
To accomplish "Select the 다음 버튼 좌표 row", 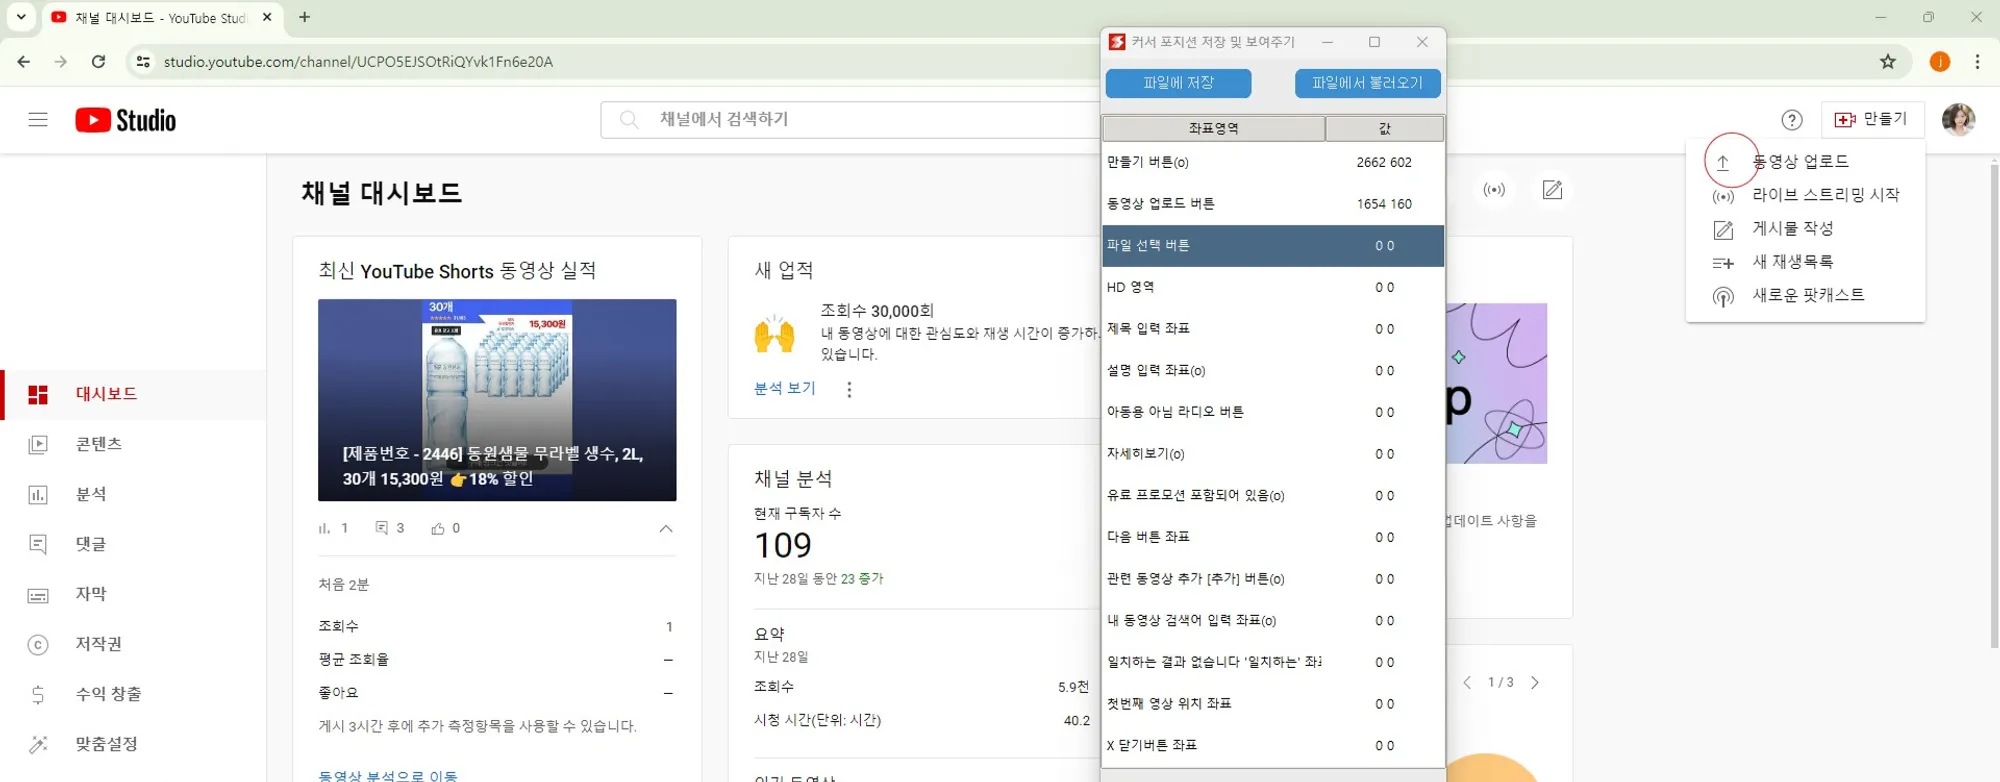I will pos(1273,537).
